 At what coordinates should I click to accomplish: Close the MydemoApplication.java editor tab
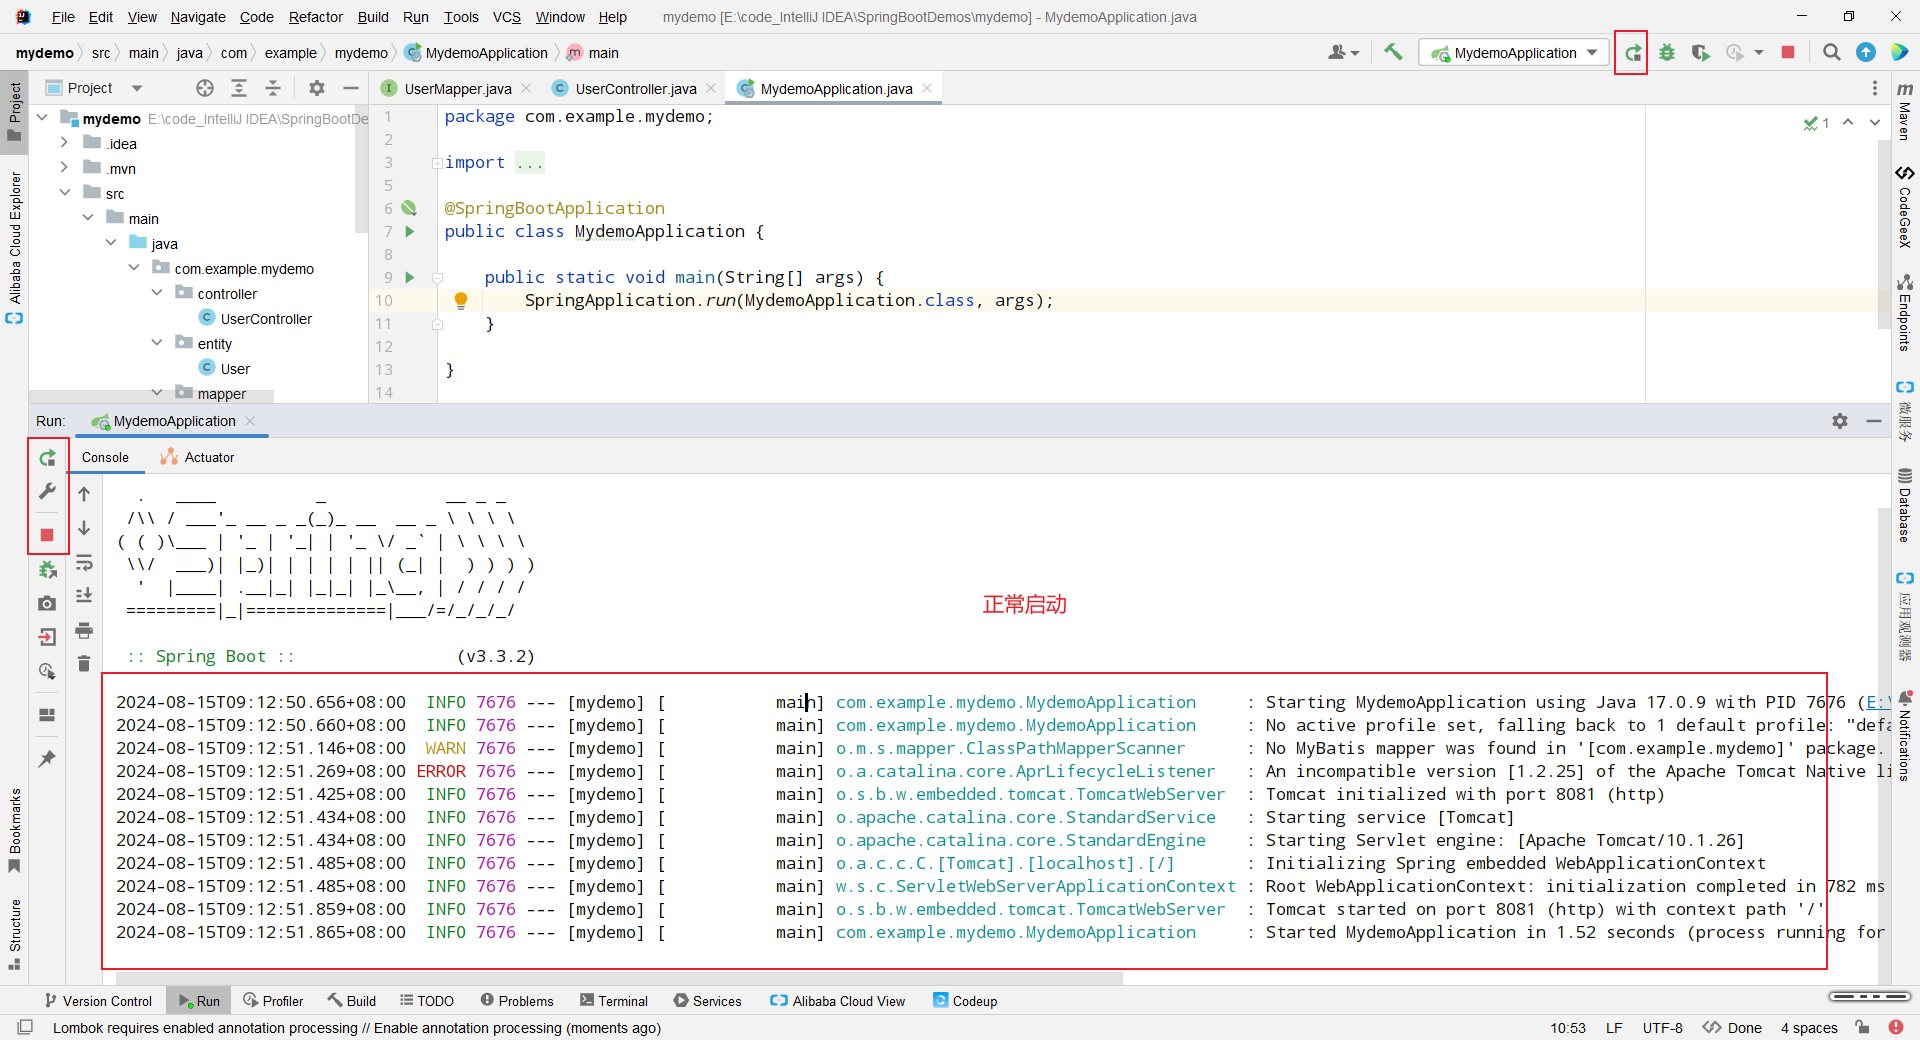(928, 88)
